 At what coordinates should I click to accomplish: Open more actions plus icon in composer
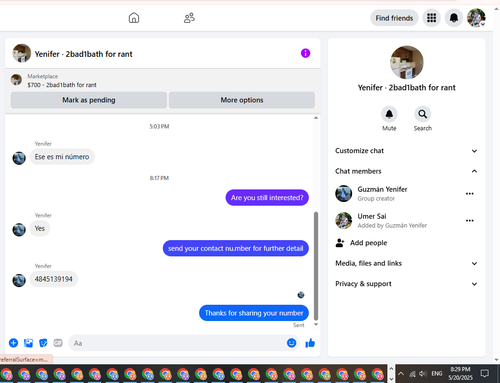click(13, 343)
